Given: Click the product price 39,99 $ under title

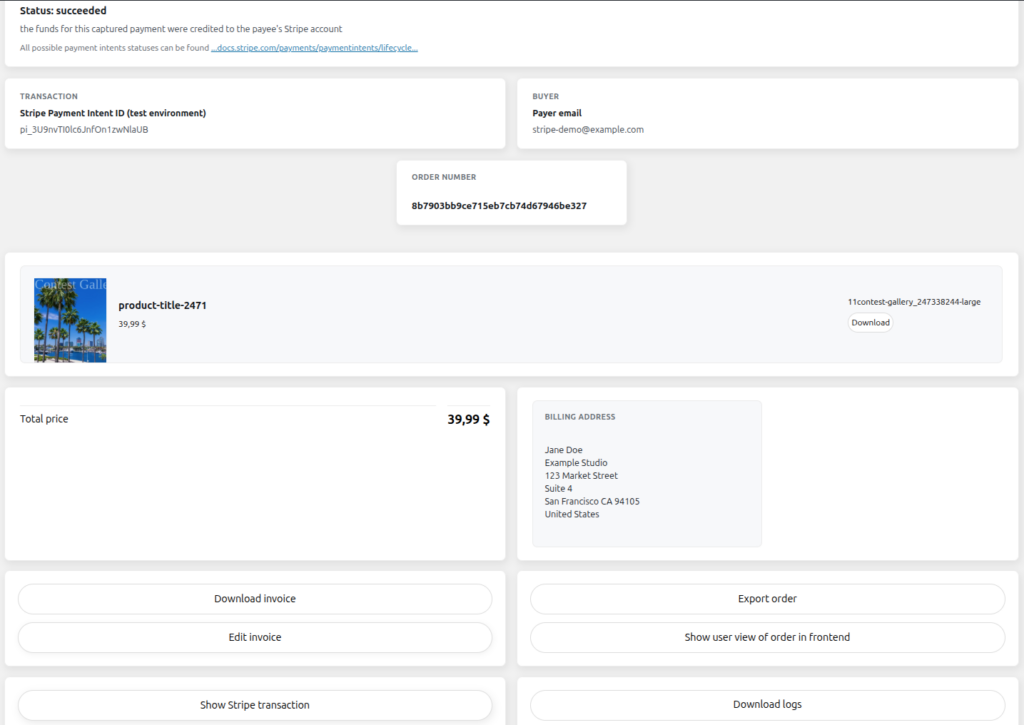Looking at the screenshot, I should tap(132, 324).
